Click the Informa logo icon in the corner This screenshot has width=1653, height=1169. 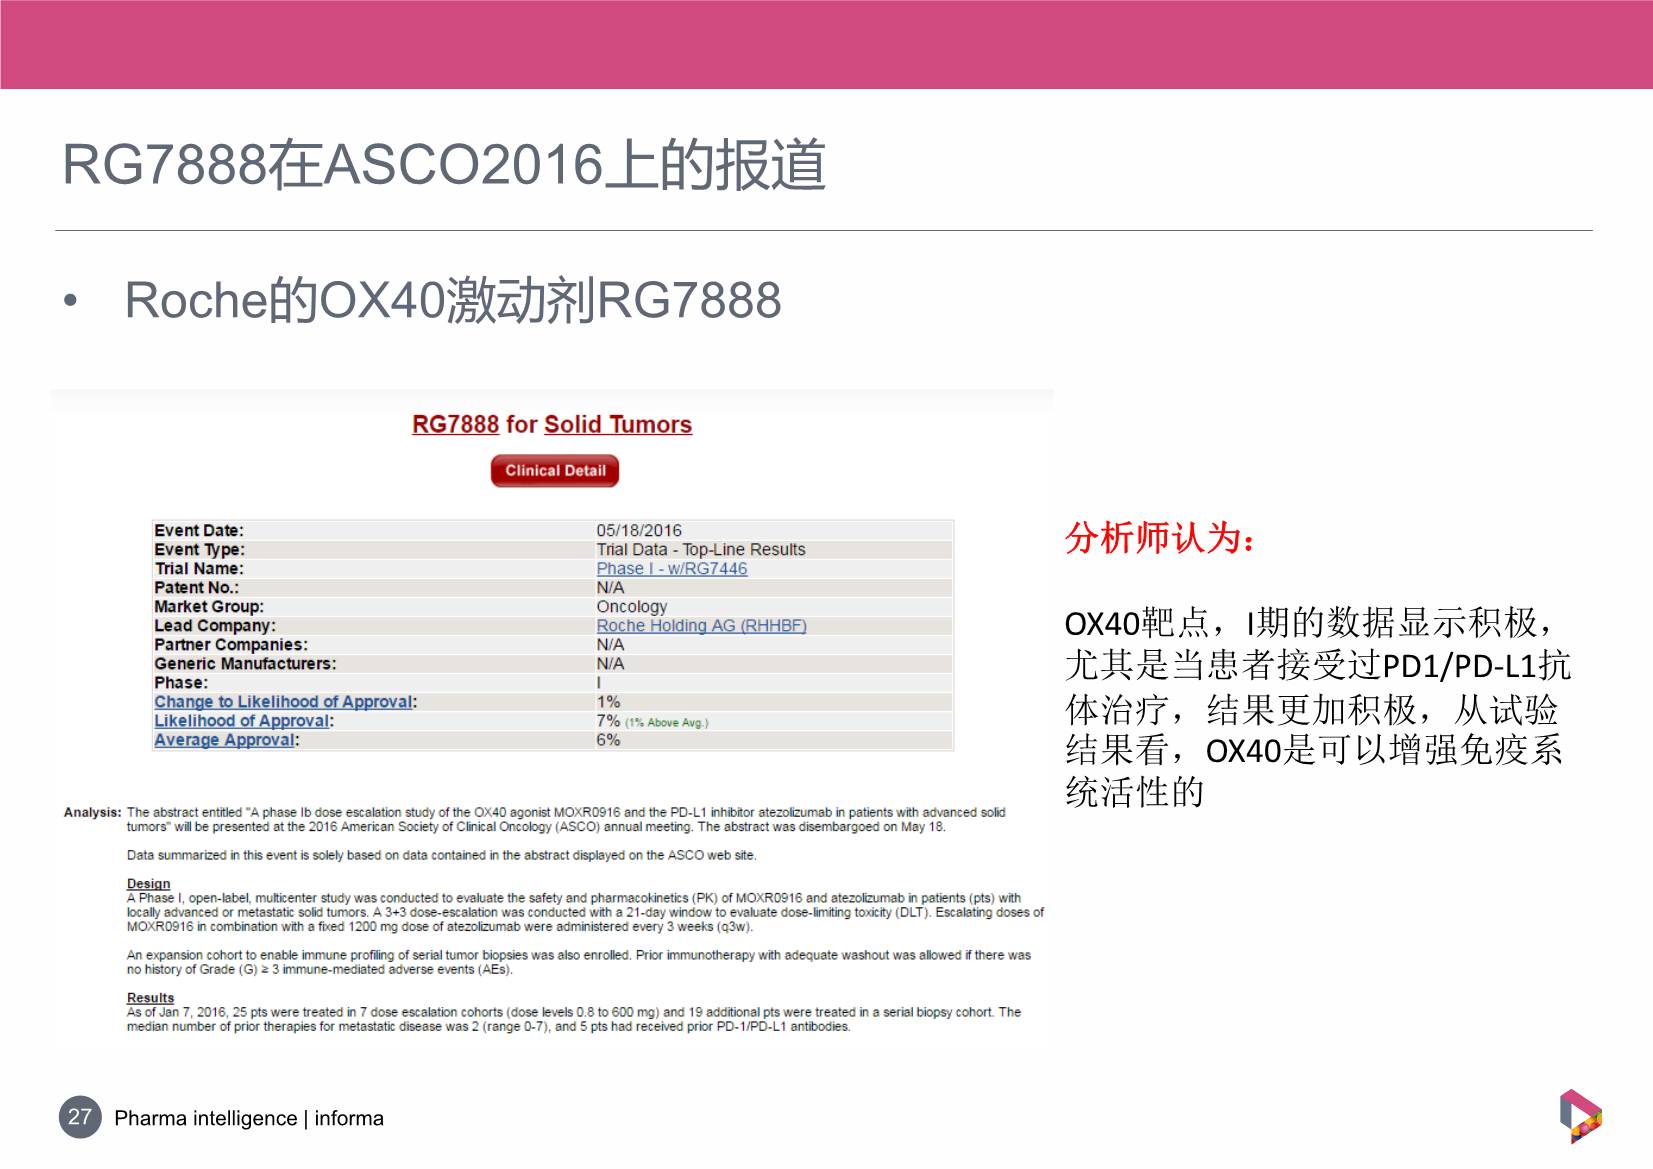click(1581, 1115)
